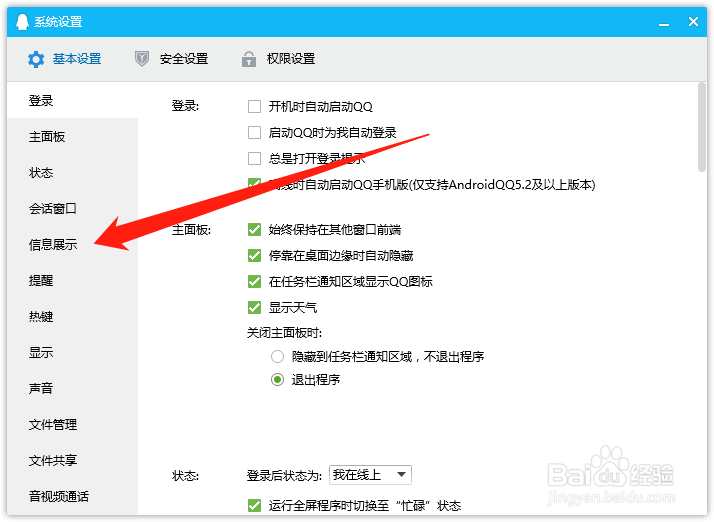Click the 系统设置 window title text
This screenshot has width=714, height=522.
[x=58, y=21]
